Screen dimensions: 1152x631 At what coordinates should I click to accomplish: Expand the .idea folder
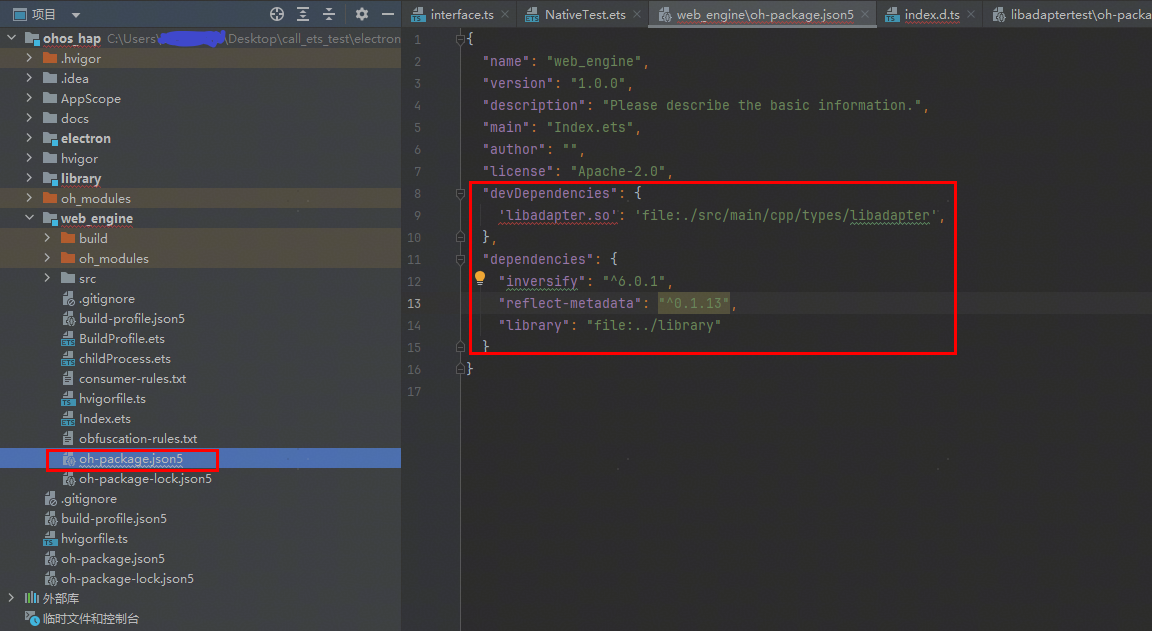pos(29,78)
